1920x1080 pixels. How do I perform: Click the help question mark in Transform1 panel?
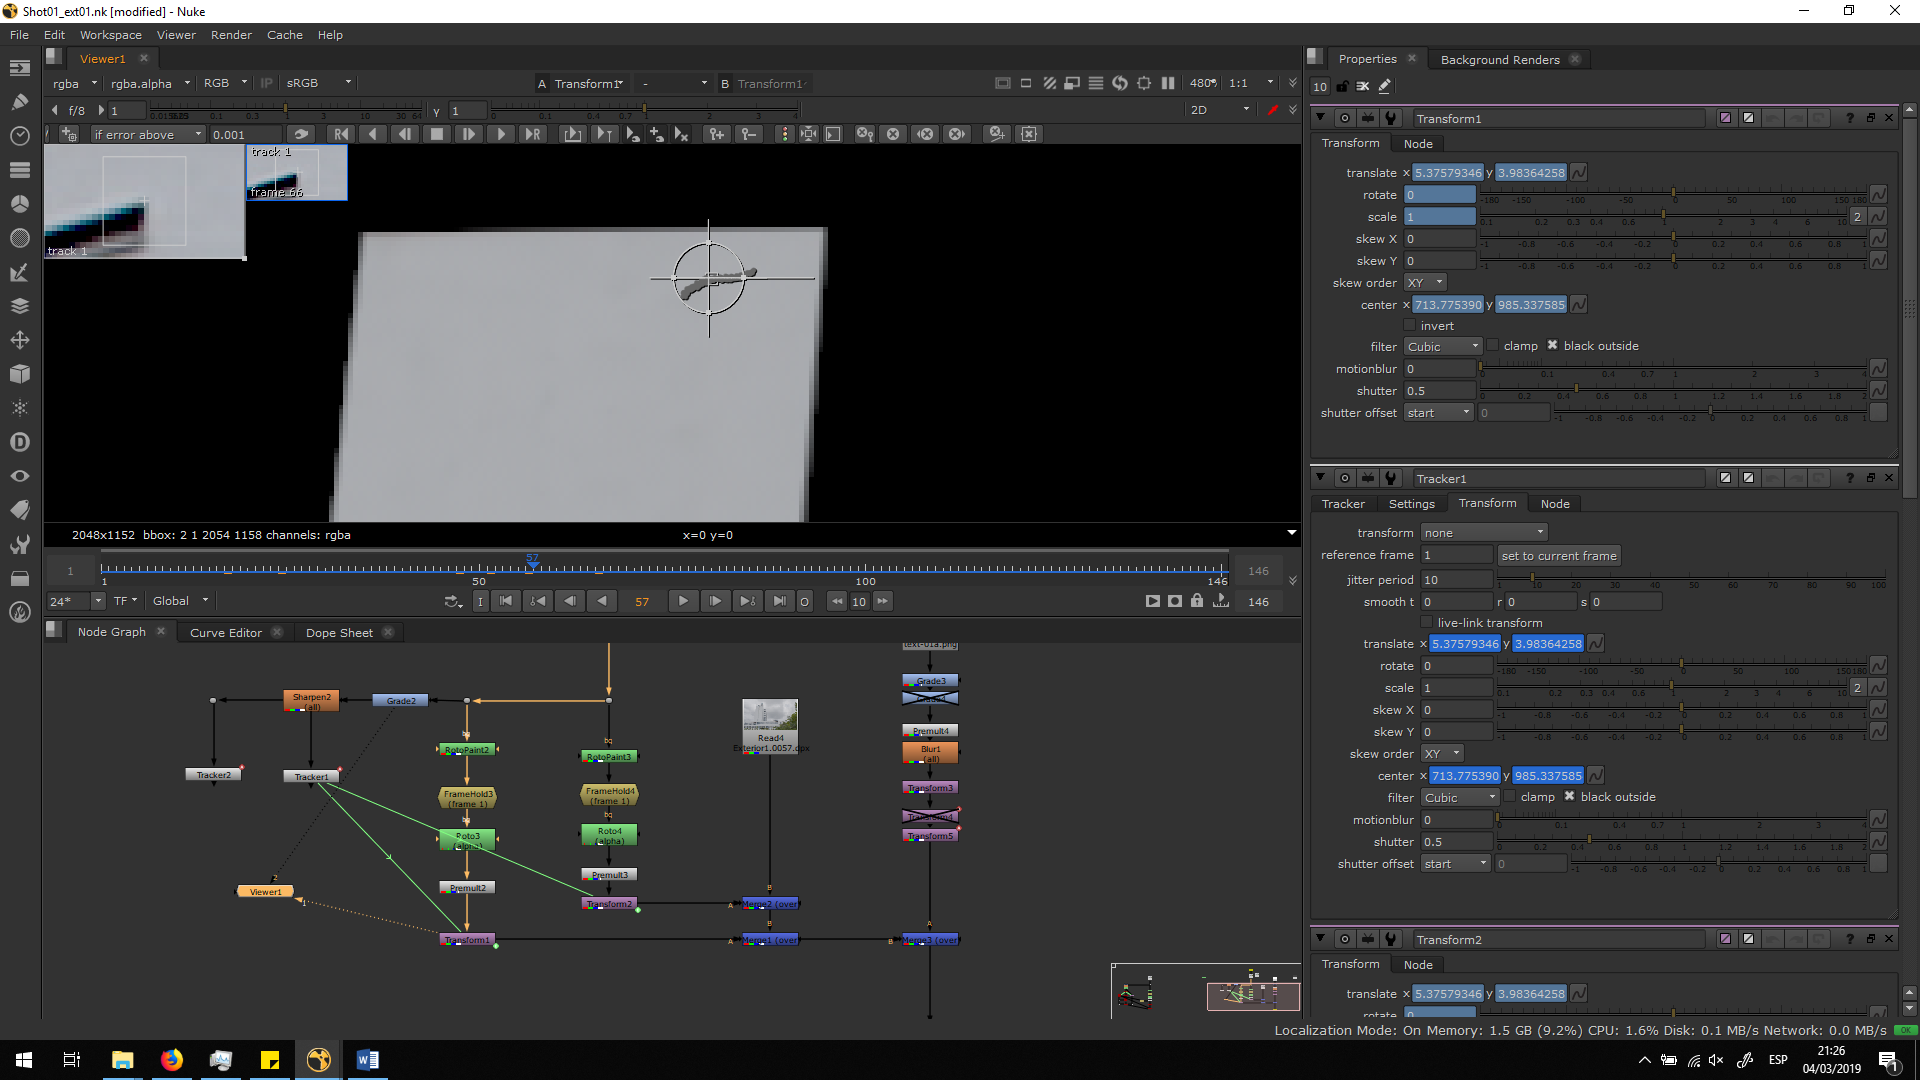coord(1849,118)
